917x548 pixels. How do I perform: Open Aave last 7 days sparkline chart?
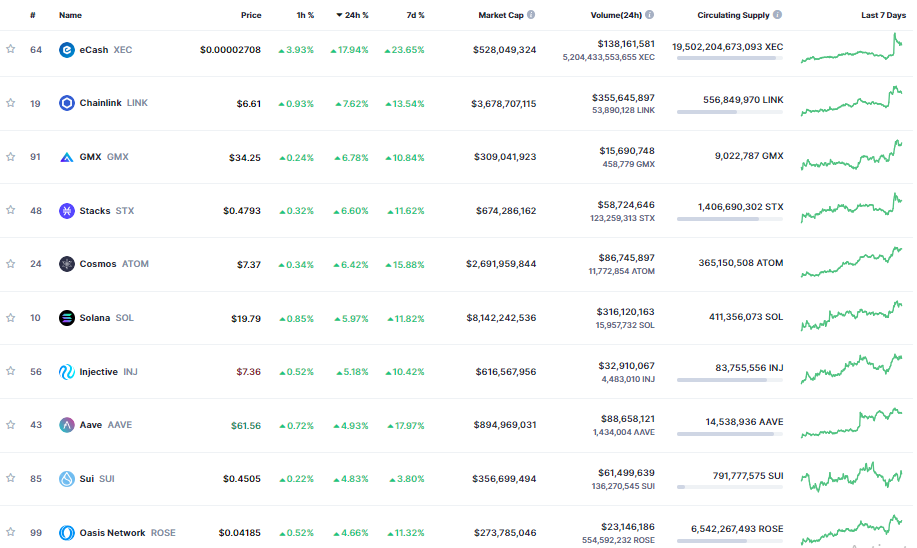tap(852, 423)
